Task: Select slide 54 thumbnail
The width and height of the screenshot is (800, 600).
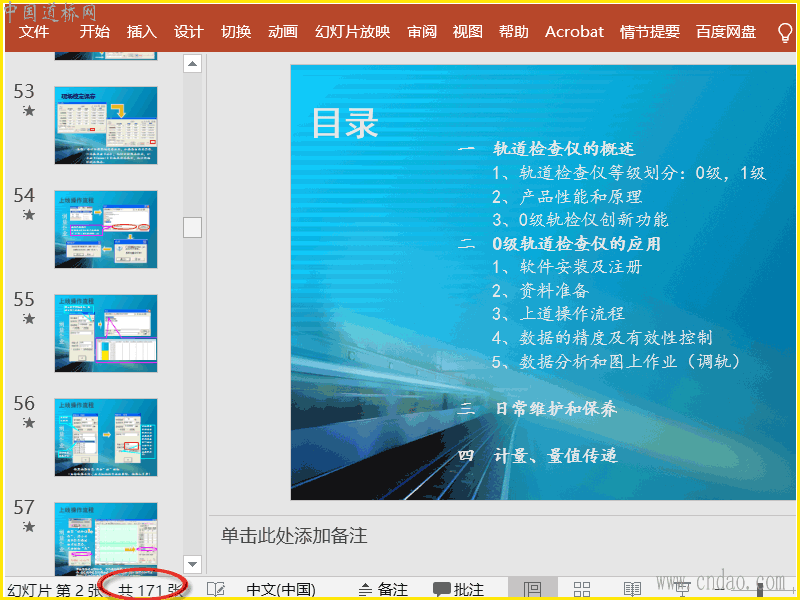Action: click(106, 230)
